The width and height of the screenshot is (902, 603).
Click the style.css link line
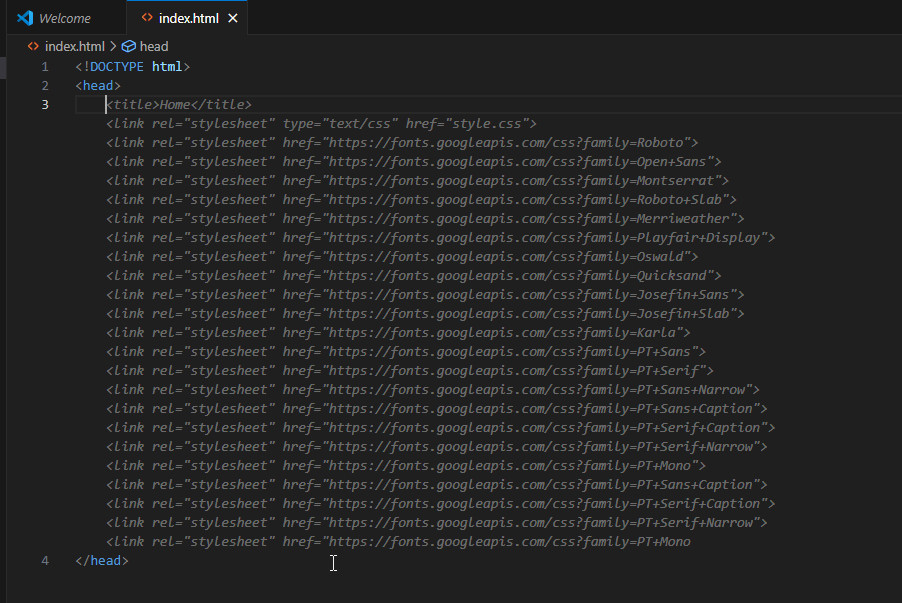coord(321,124)
